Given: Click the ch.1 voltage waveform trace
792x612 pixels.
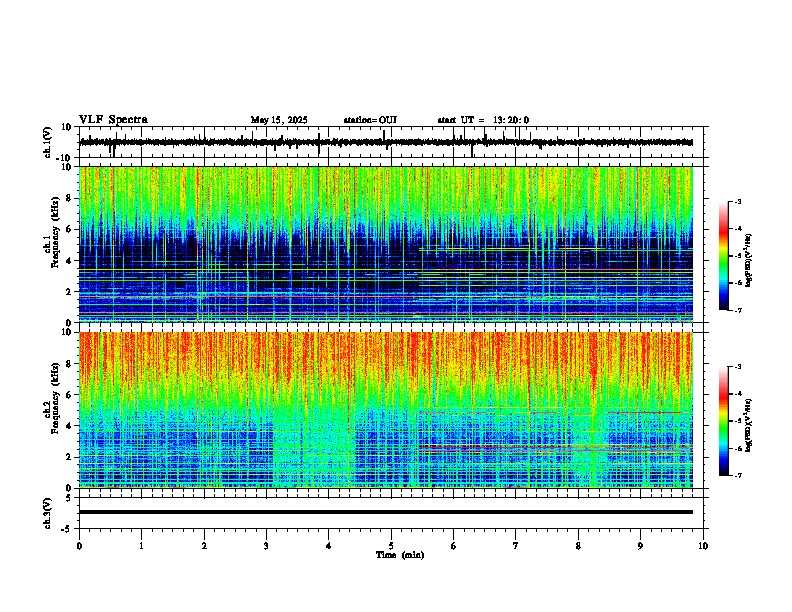Looking at the screenshot, I should click(x=386, y=142).
